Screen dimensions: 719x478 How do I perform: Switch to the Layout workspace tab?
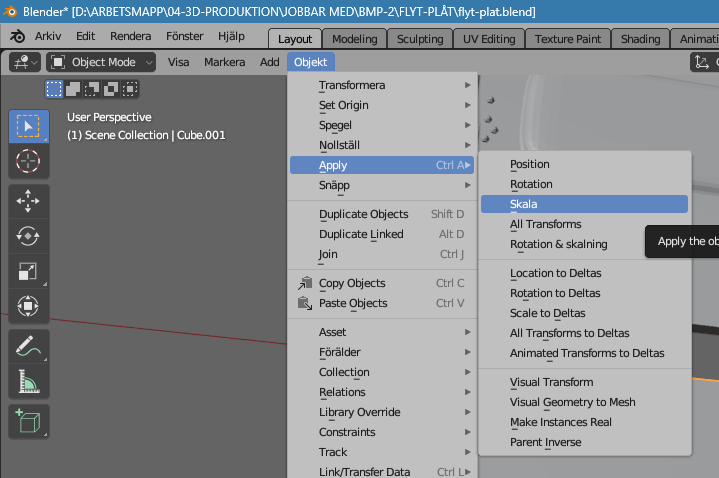[x=294, y=39]
